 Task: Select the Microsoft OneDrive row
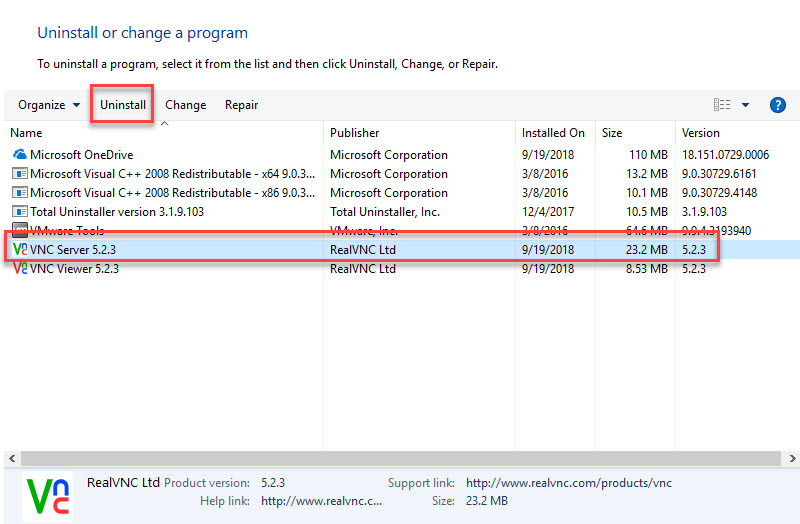click(x=402, y=155)
